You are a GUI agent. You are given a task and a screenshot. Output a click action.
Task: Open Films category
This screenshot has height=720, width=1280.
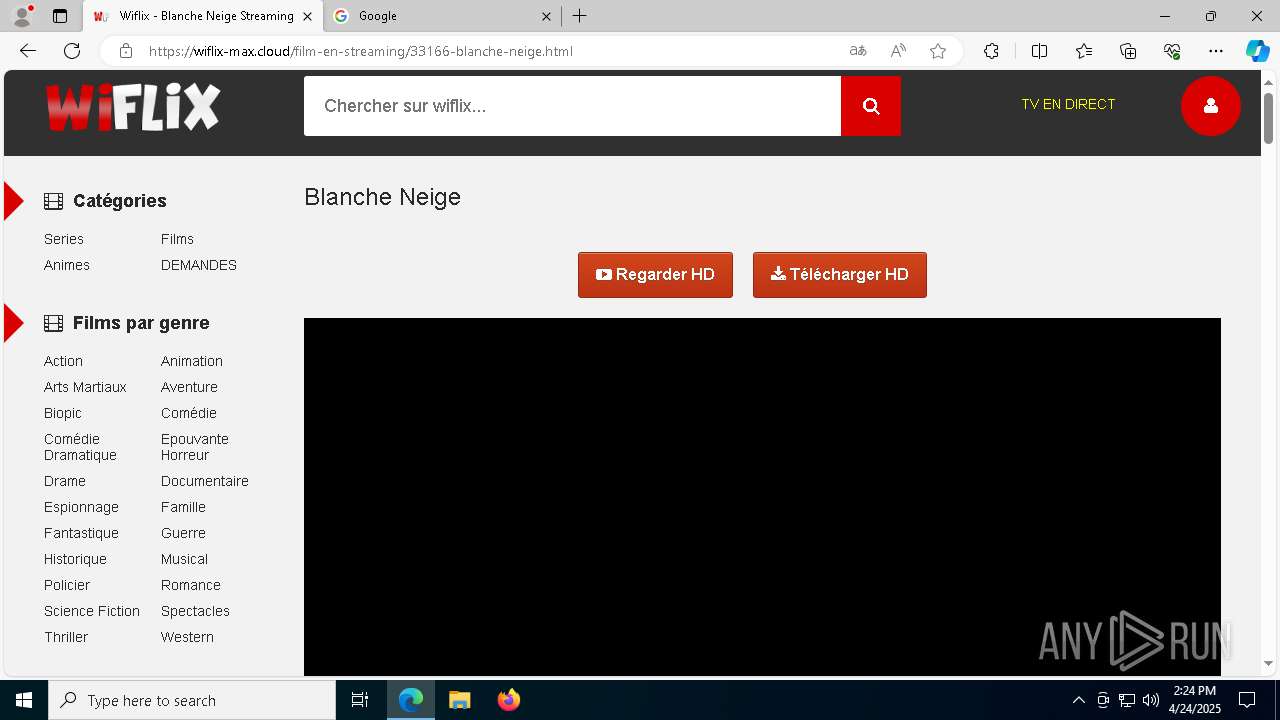point(177,239)
